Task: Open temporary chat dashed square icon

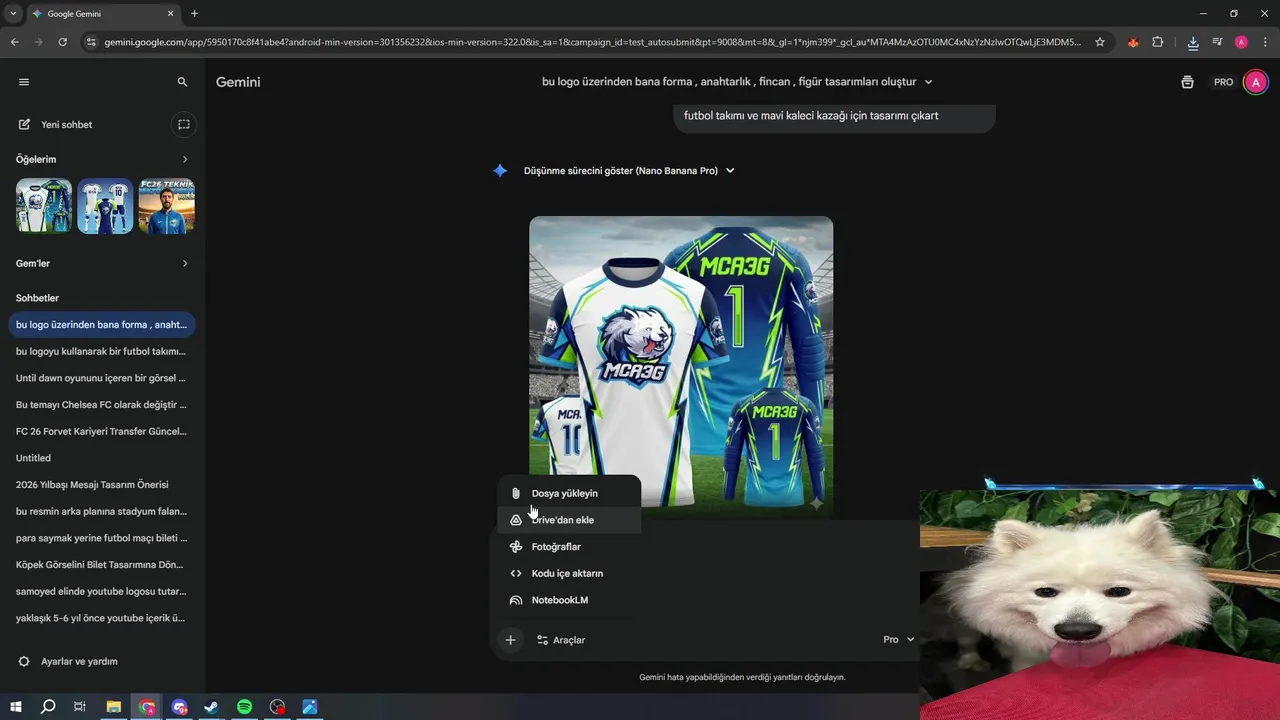Action: click(x=183, y=125)
